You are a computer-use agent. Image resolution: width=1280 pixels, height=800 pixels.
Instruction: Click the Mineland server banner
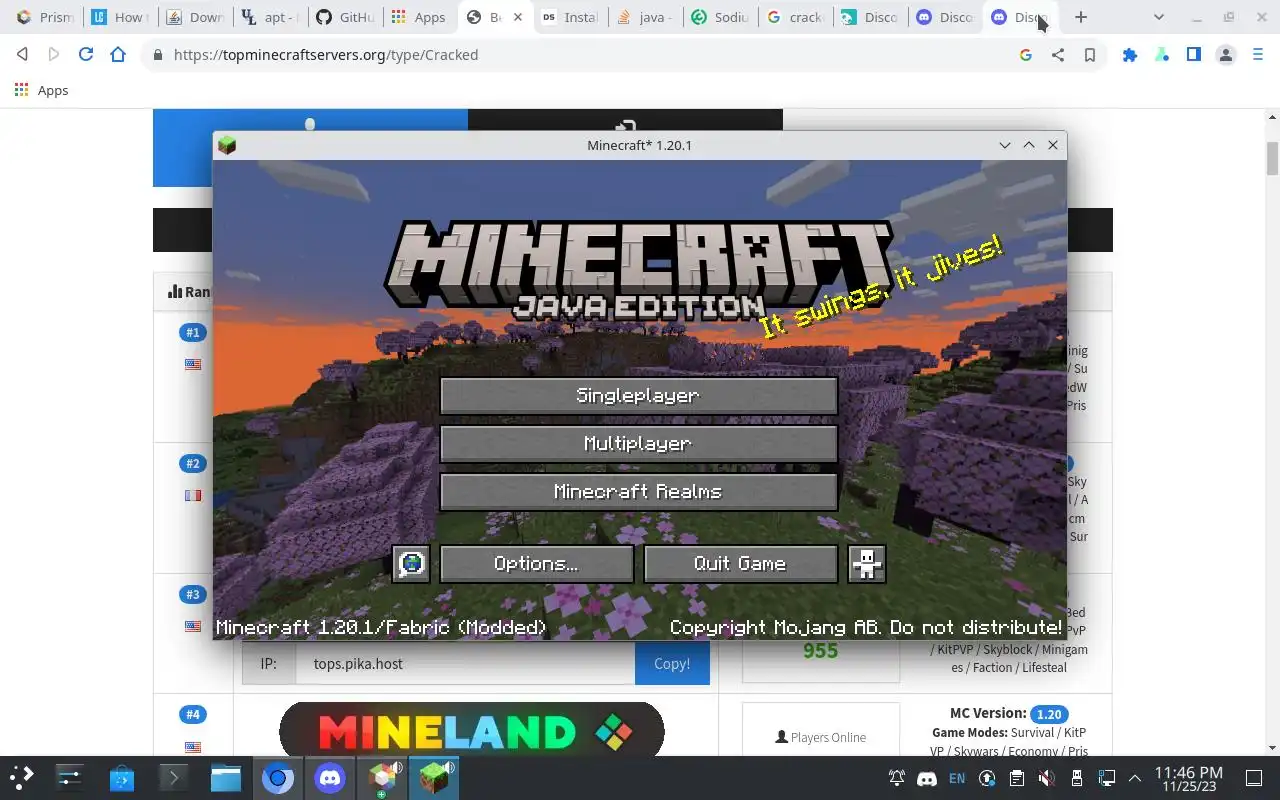[x=472, y=729]
